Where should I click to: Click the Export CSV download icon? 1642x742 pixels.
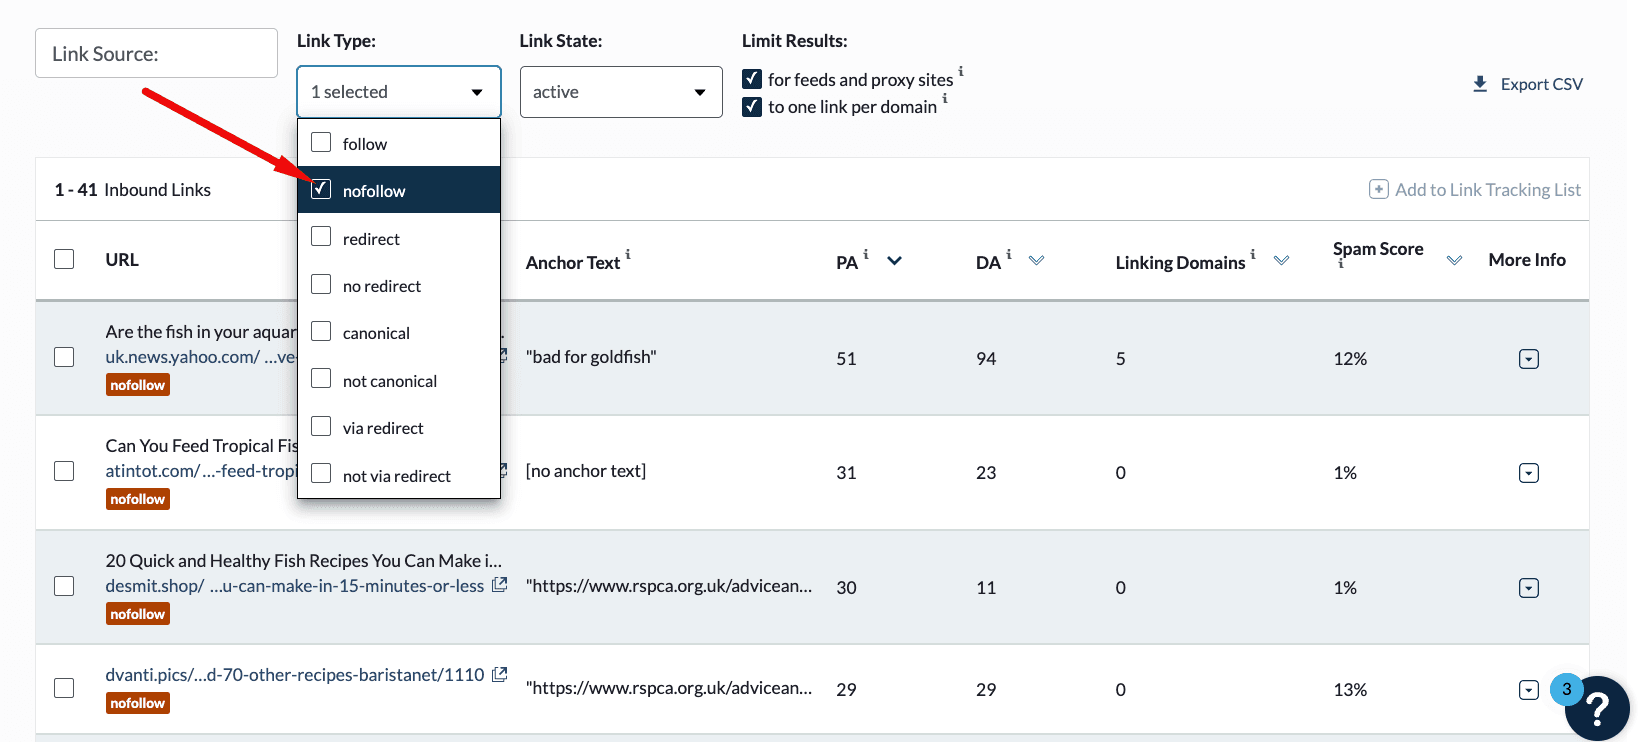pyautogui.click(x=1480, y=84)
